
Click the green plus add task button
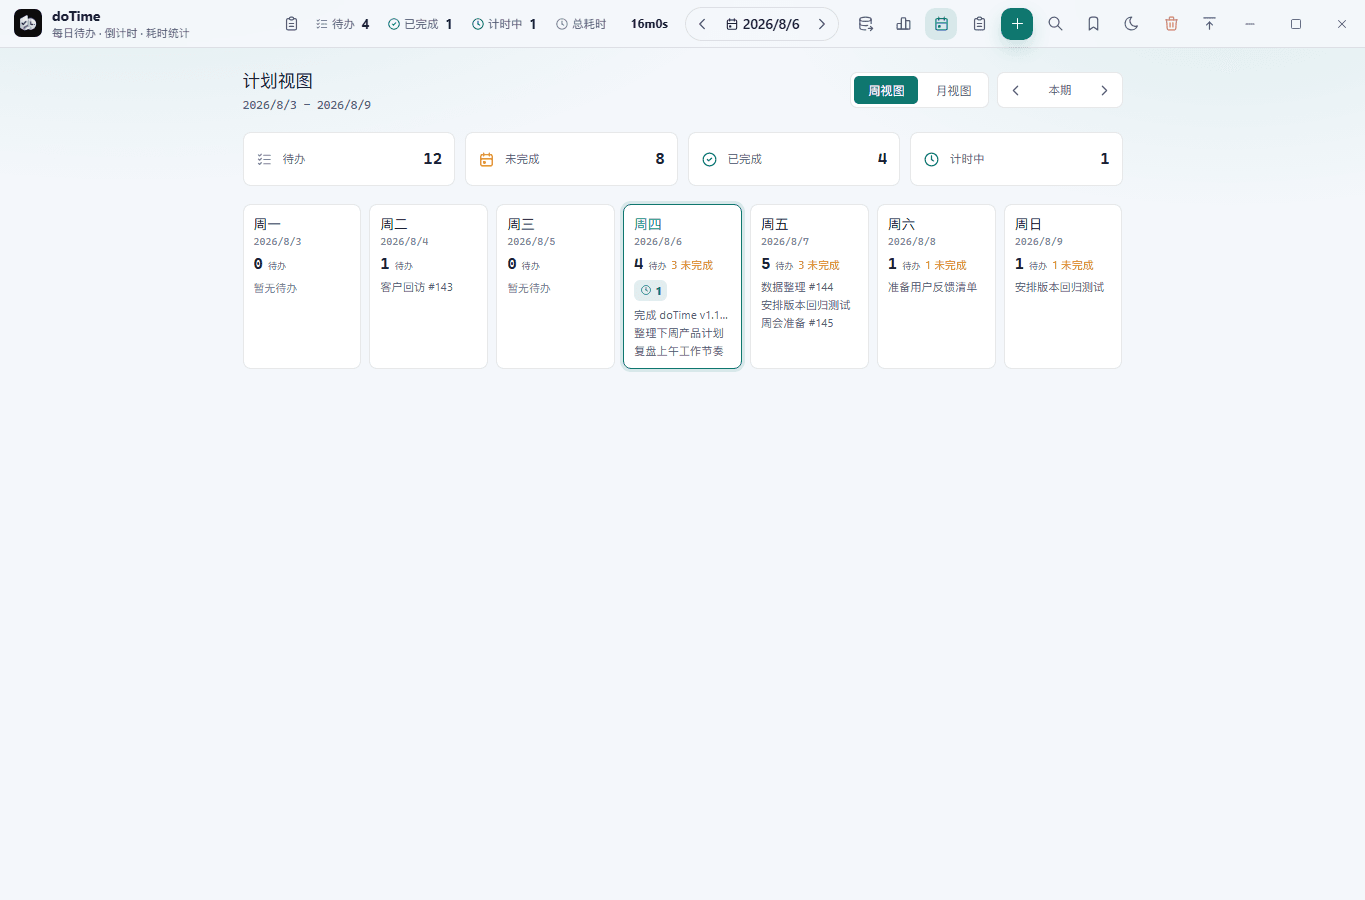[x=1017, y=24]
